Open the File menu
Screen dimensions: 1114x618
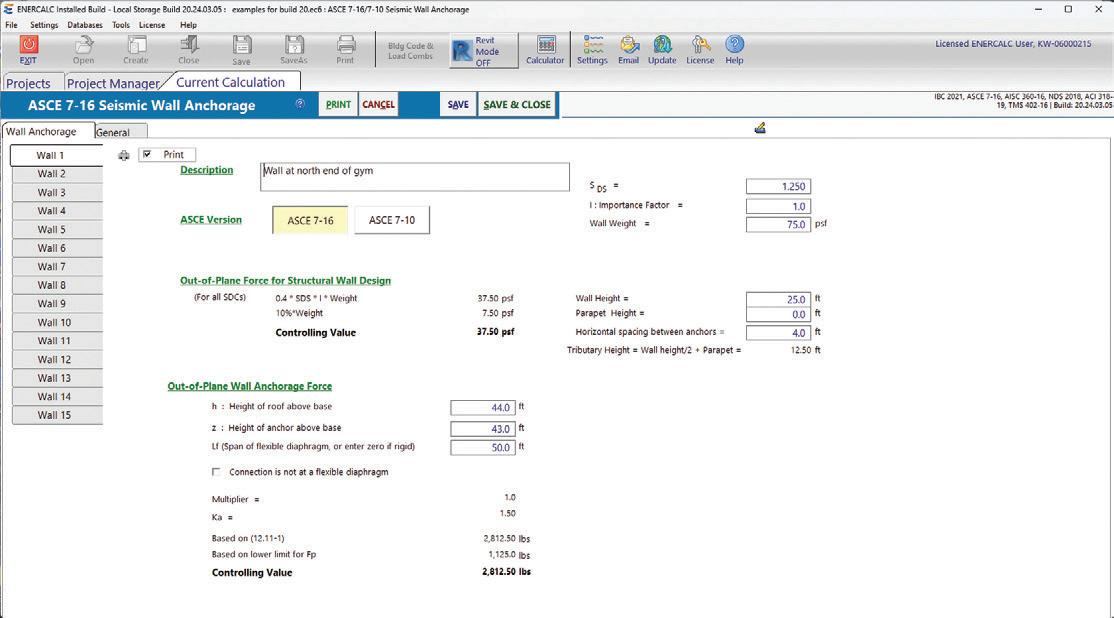11,25
